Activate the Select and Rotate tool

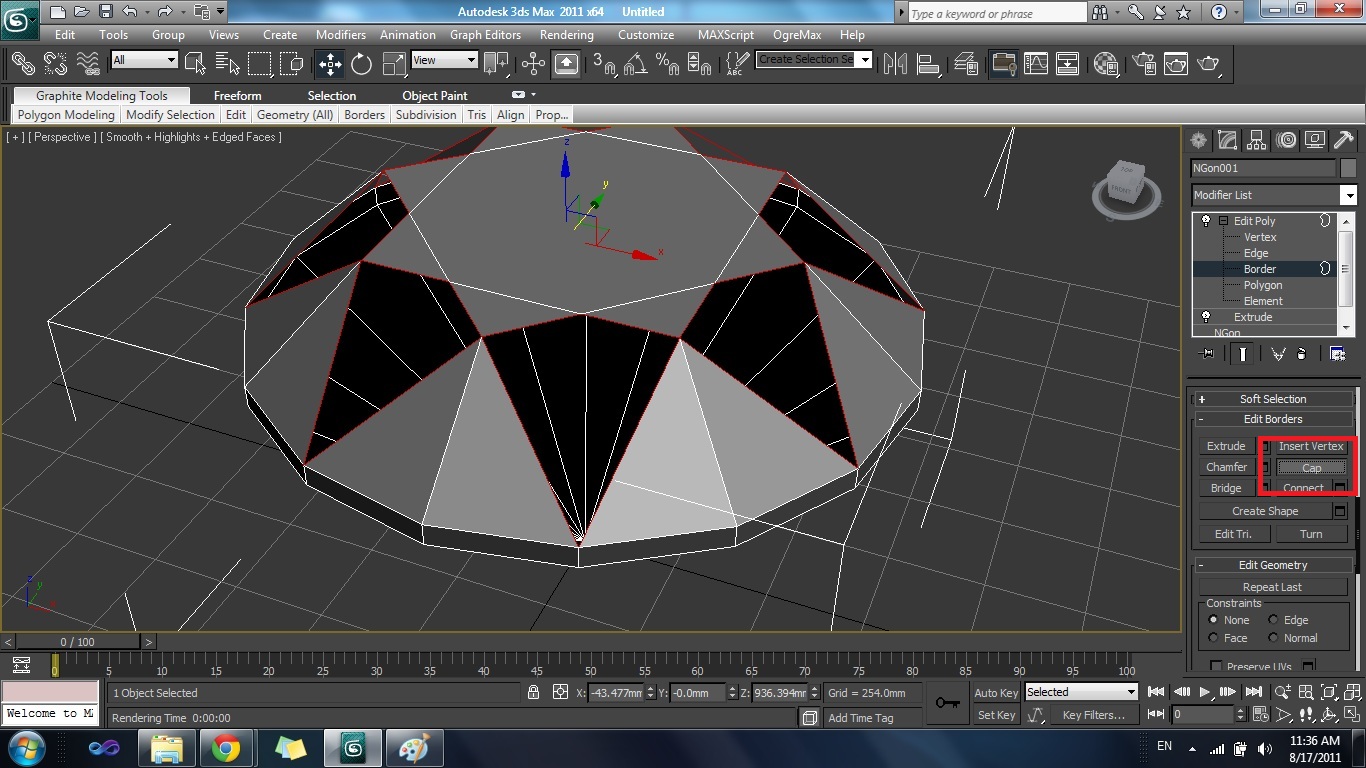[x=362, y=64]
